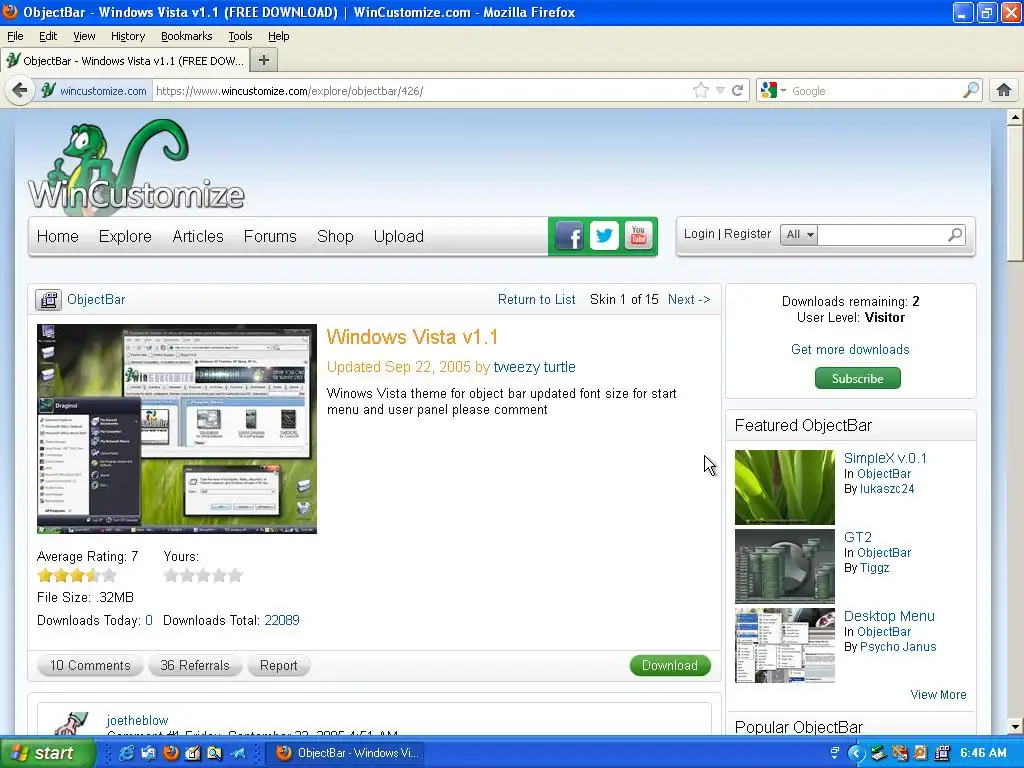1024x768 pixels.
Task: Click Get more downloads link
Action: point(850,349)
